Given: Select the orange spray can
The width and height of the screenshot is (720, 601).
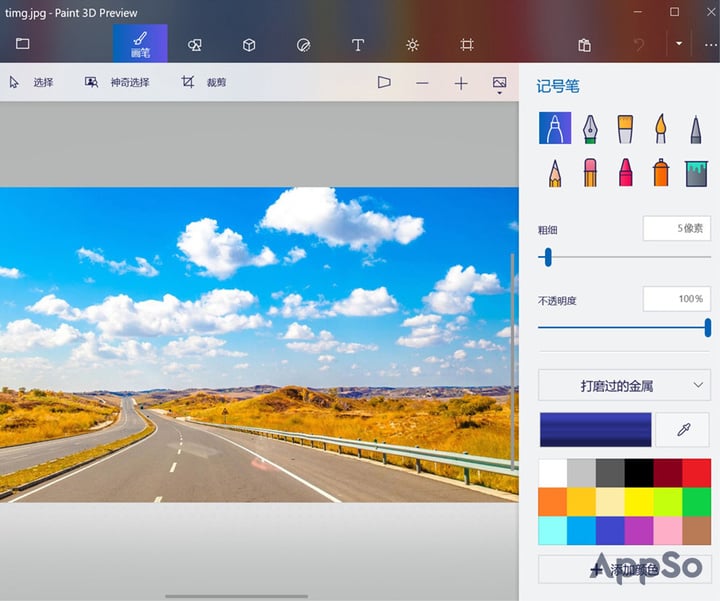Looking at the screenshot, I should (x=660, y=173).
